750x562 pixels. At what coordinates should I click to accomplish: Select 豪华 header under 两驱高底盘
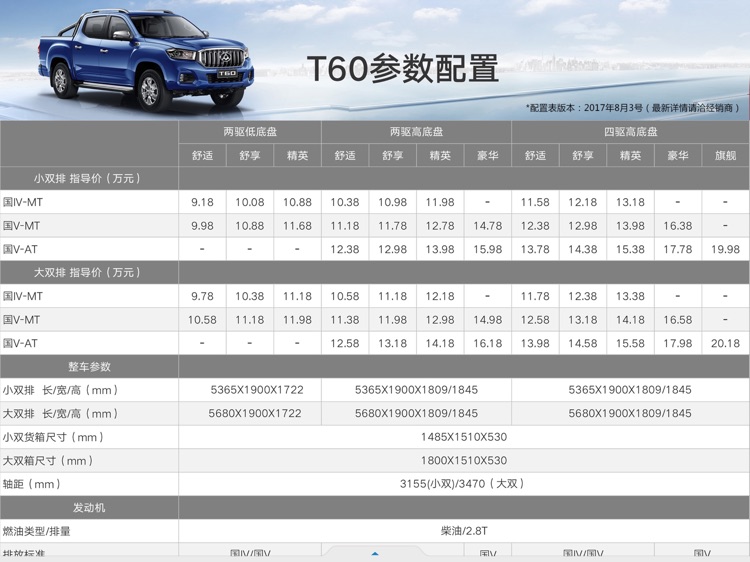(x=487, y=155)
